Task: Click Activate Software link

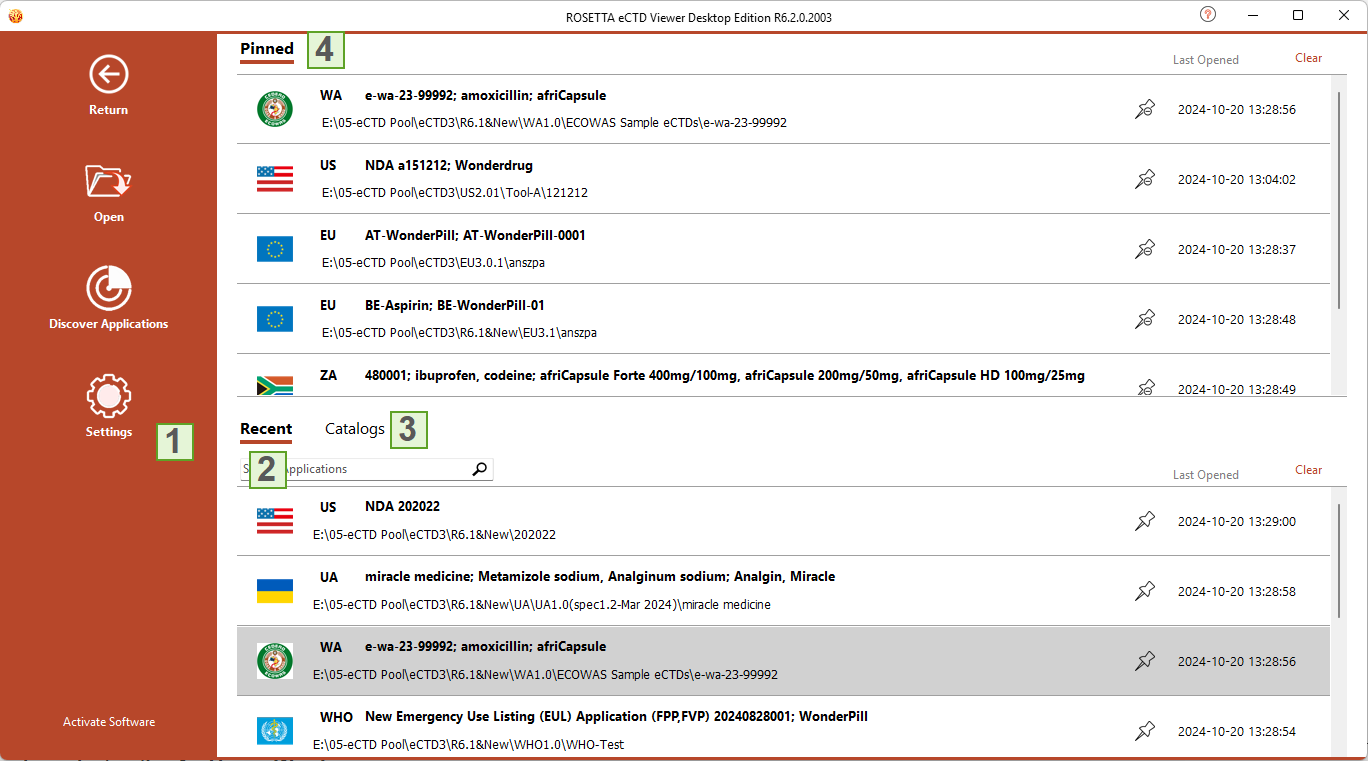Action: click(109, 722)
